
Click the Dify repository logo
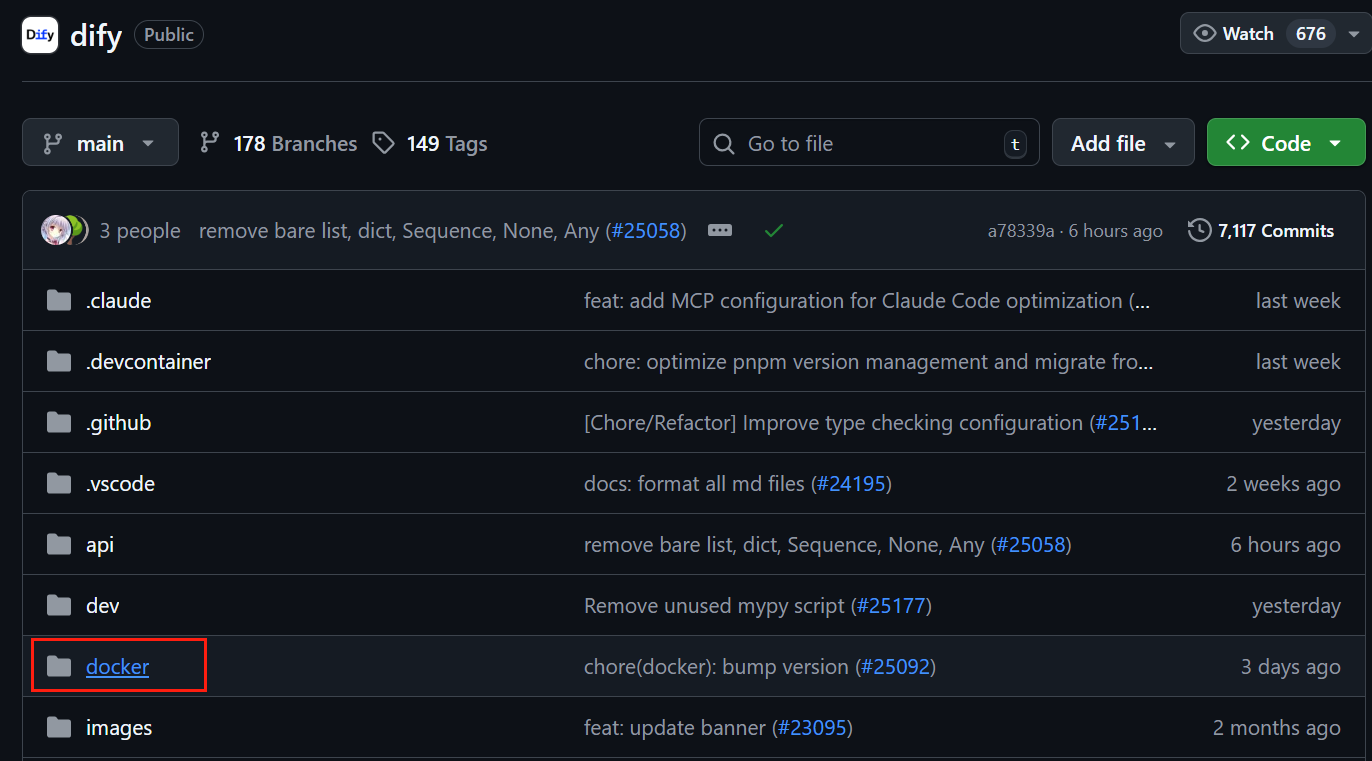pyautogui.click(x=40, y=35)
